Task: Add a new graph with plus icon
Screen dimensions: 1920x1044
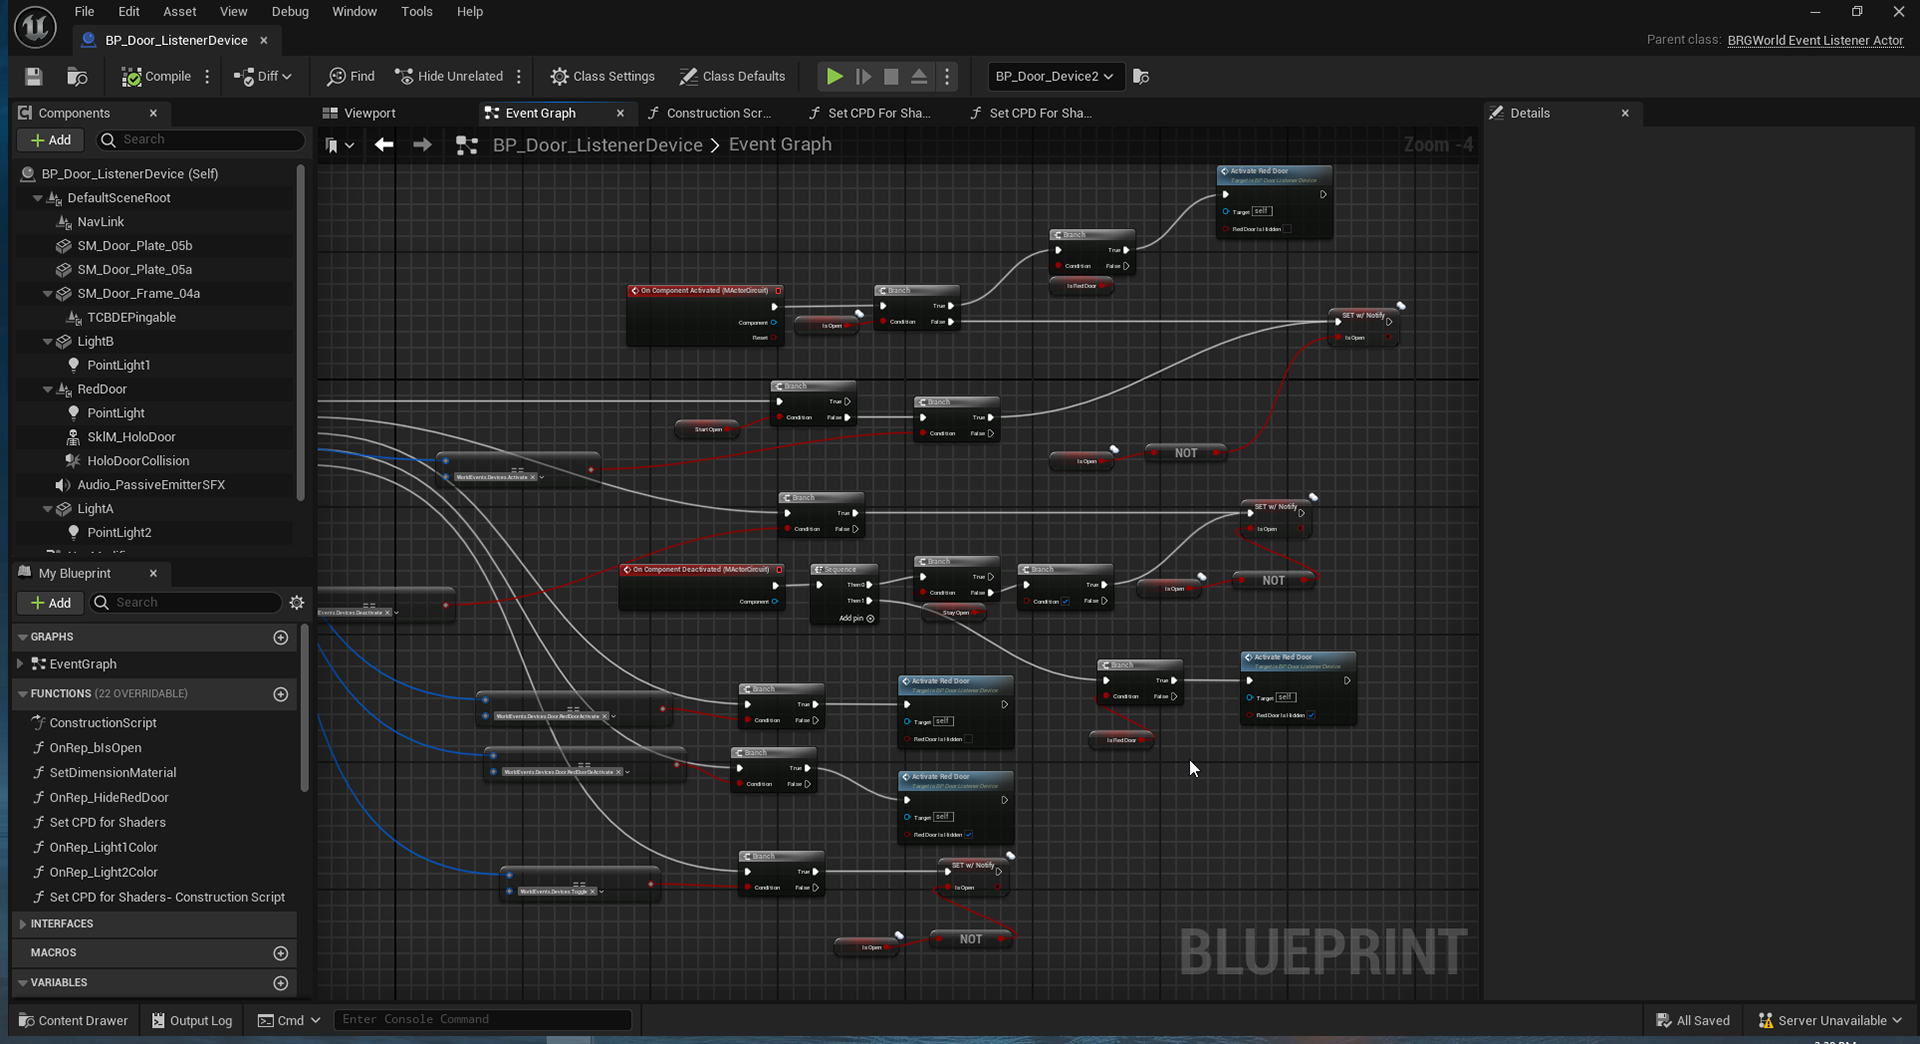Action: coord(281,638)
